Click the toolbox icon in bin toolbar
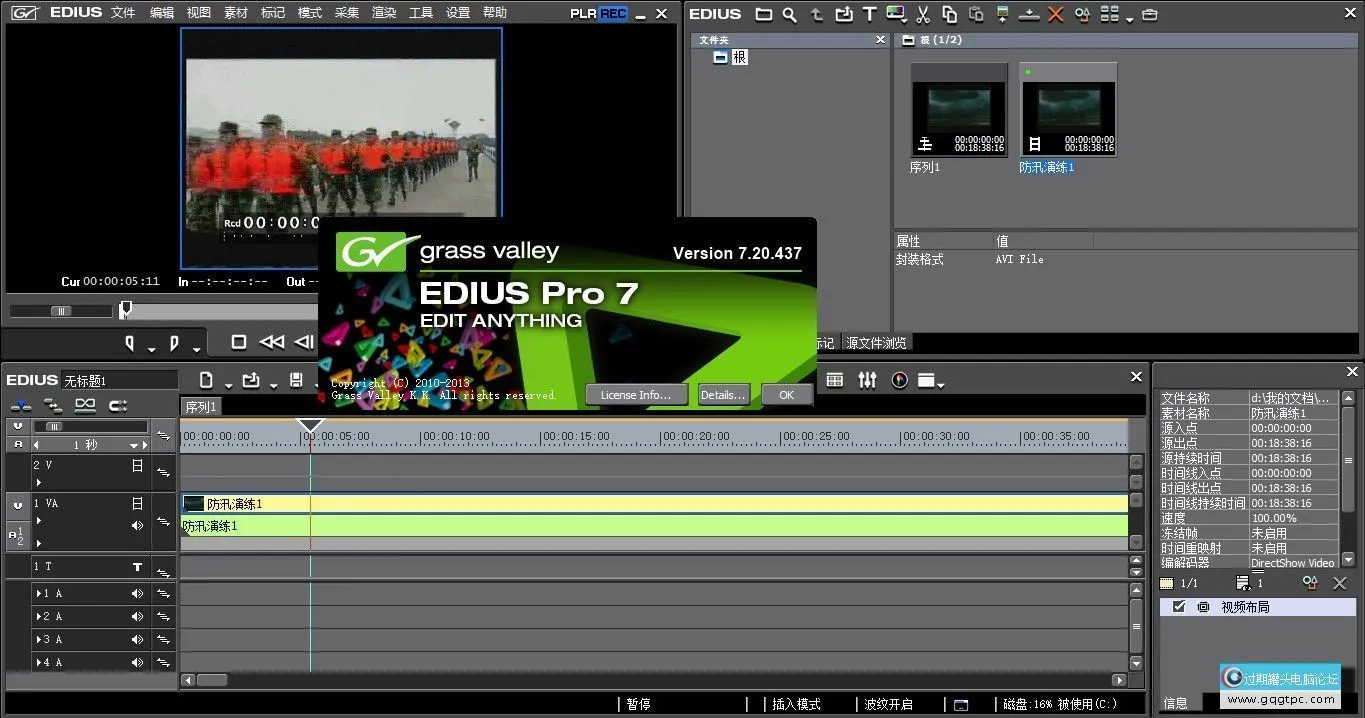The width and height of the screenshot is (1365, 718). pyautogui.click(x=1149, y=15)
